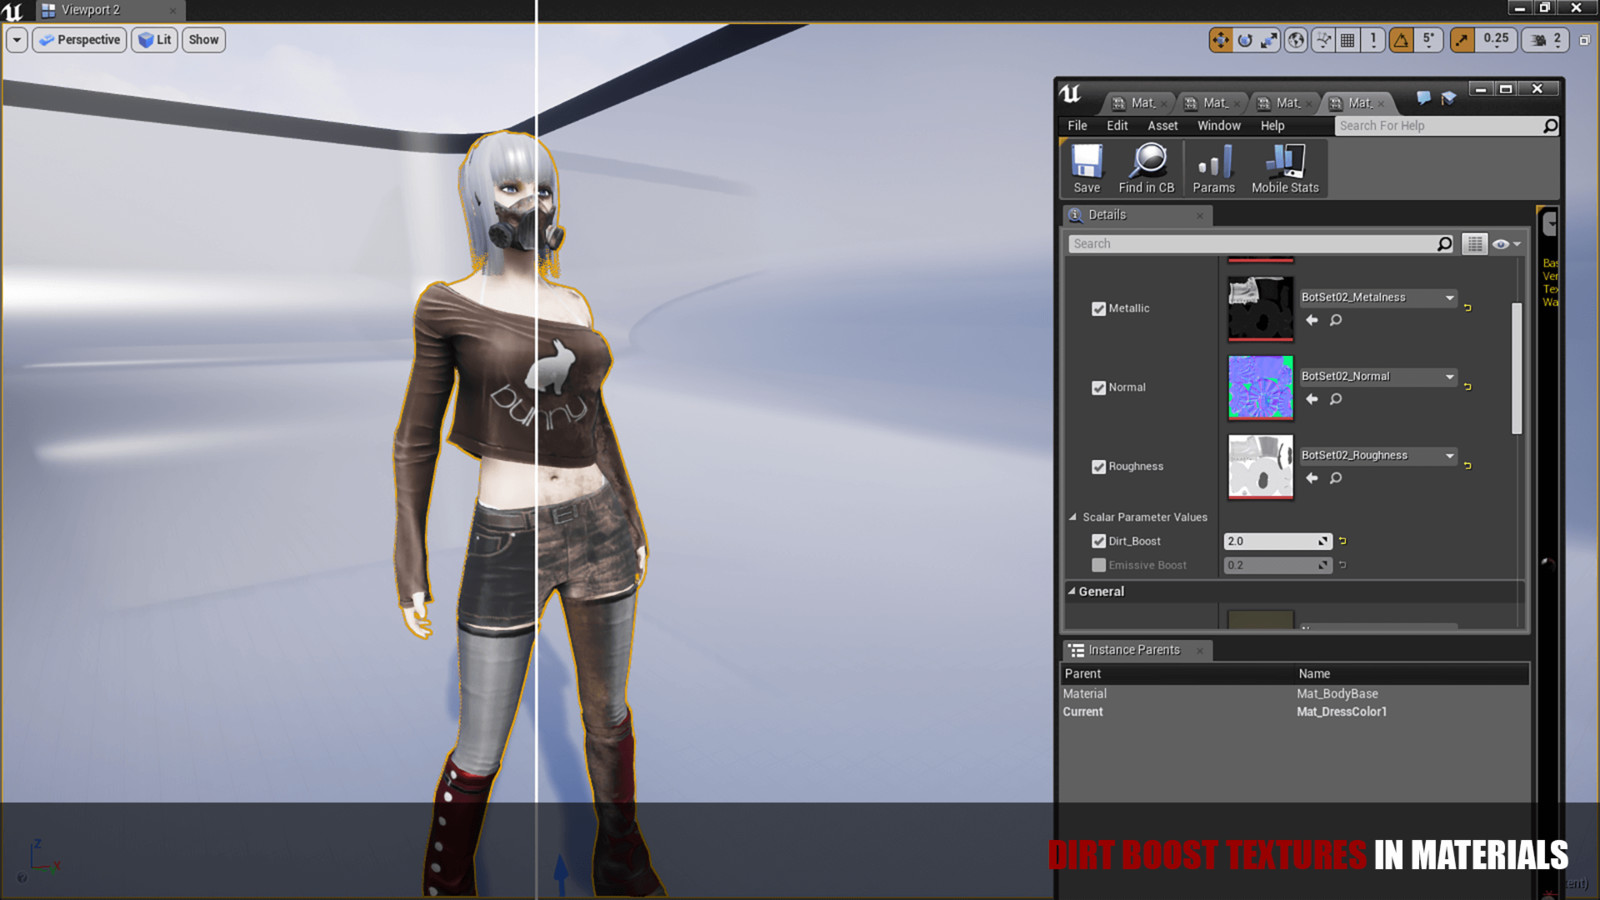Open the Window menu
The width and height of the screenshot is (1600, 900).
[1219, 126]
